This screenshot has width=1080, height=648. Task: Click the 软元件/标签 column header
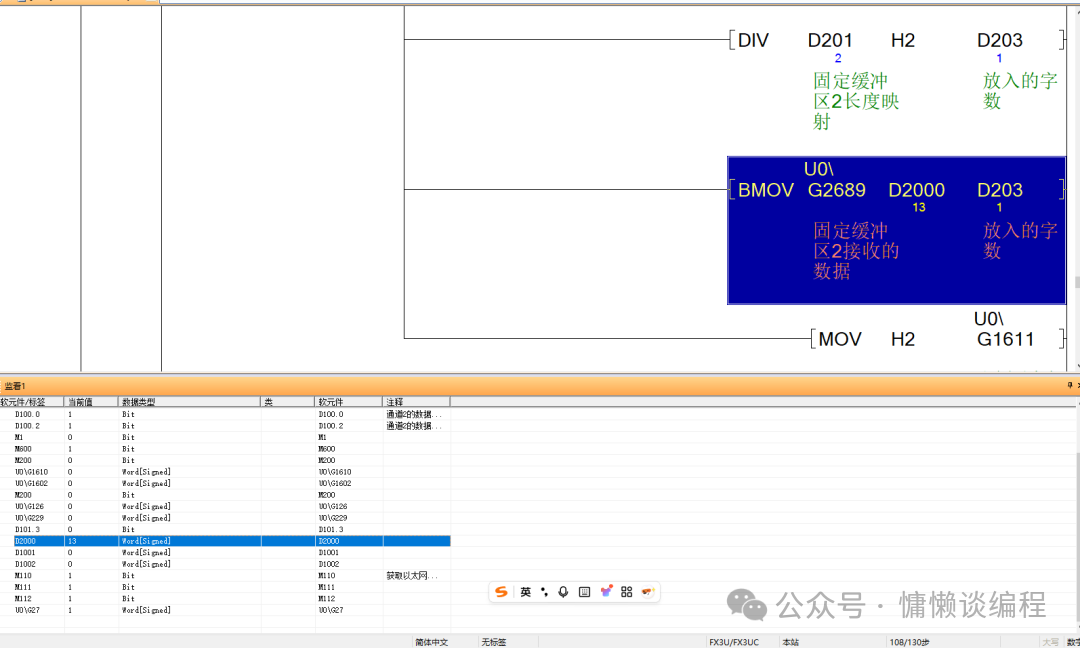pyautogui.click(x=32, y=401)
